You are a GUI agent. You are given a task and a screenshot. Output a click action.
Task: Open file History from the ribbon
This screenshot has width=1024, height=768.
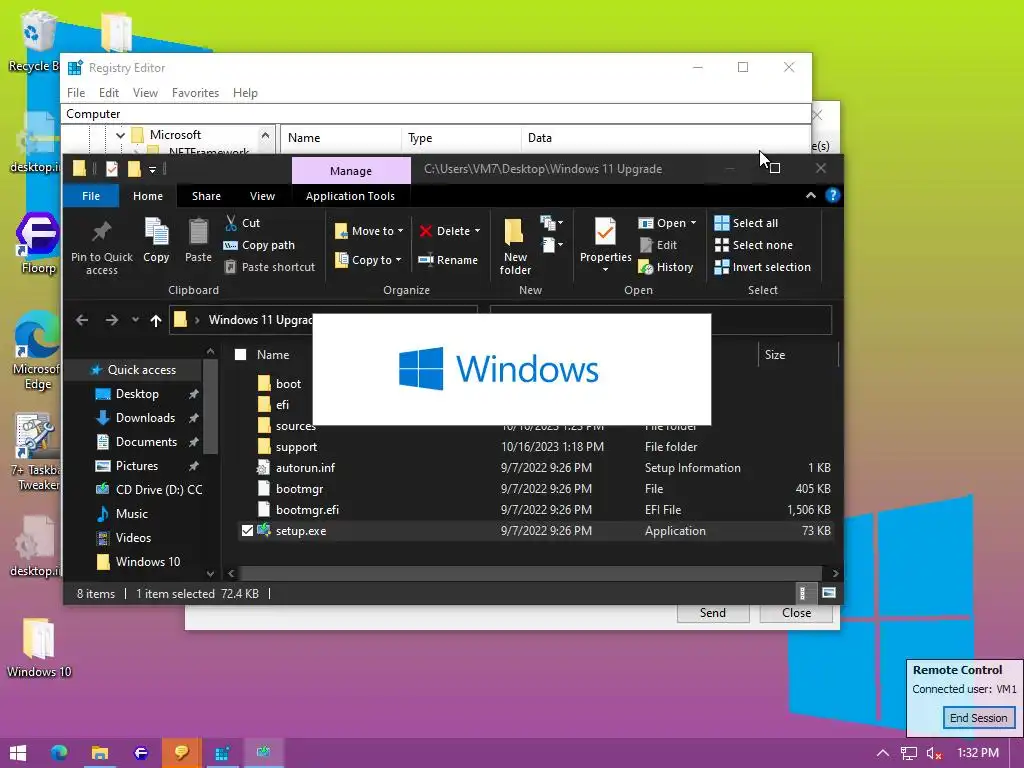(x=665, y=267)
